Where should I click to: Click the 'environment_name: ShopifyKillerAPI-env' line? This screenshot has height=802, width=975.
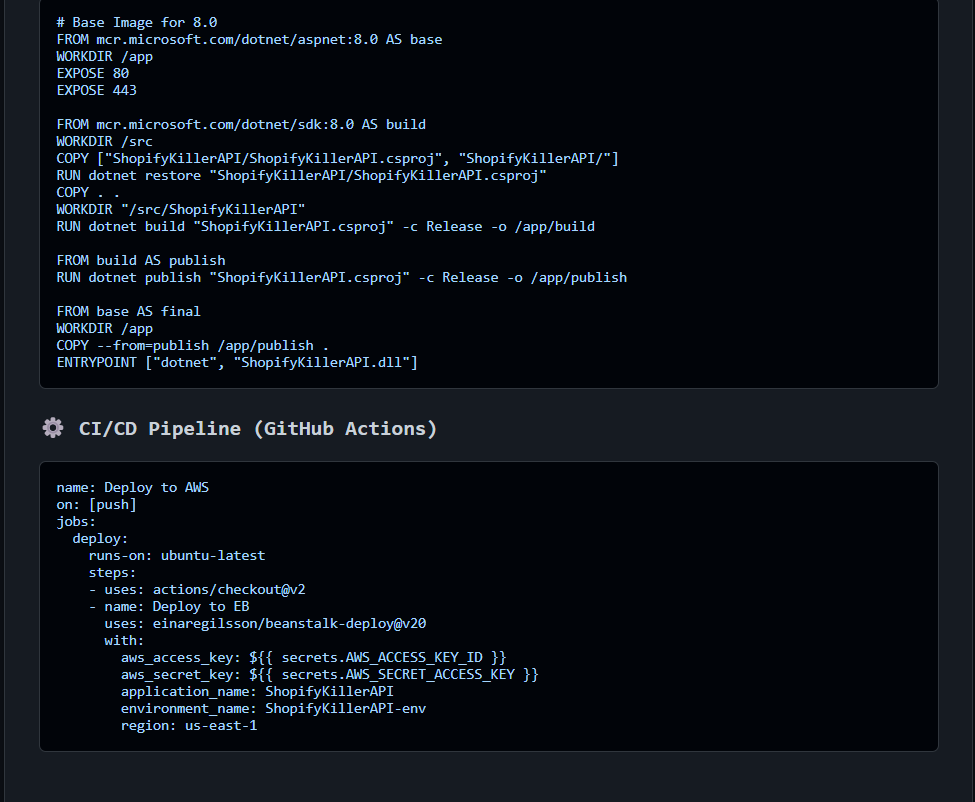(274, 709)
